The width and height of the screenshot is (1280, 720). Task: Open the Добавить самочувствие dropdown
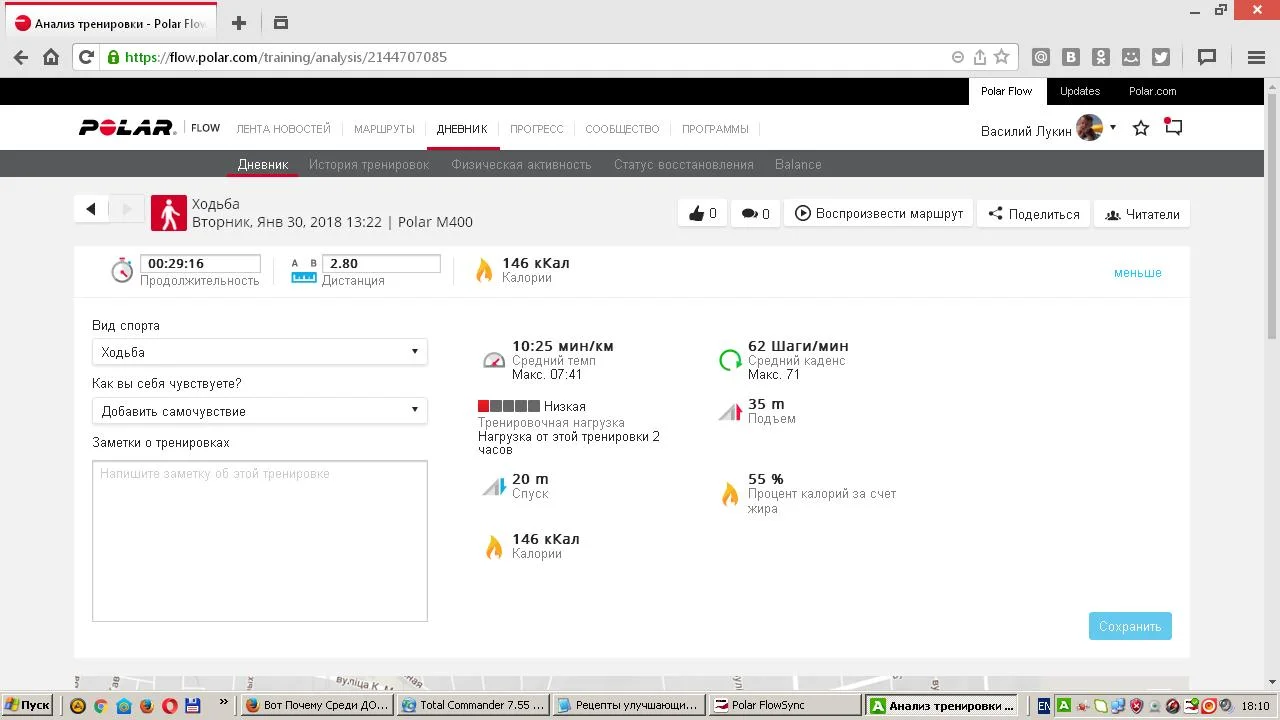coord(259,411)
